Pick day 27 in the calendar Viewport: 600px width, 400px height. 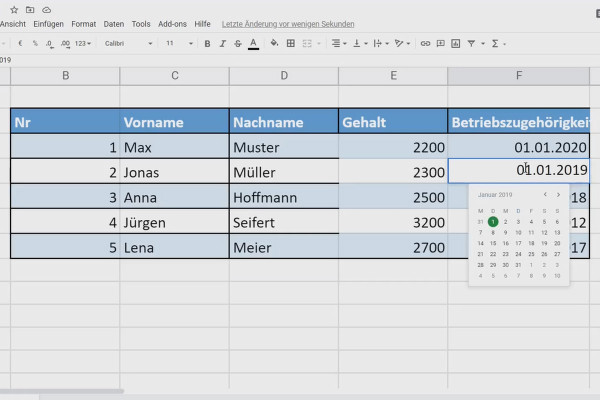557,254
